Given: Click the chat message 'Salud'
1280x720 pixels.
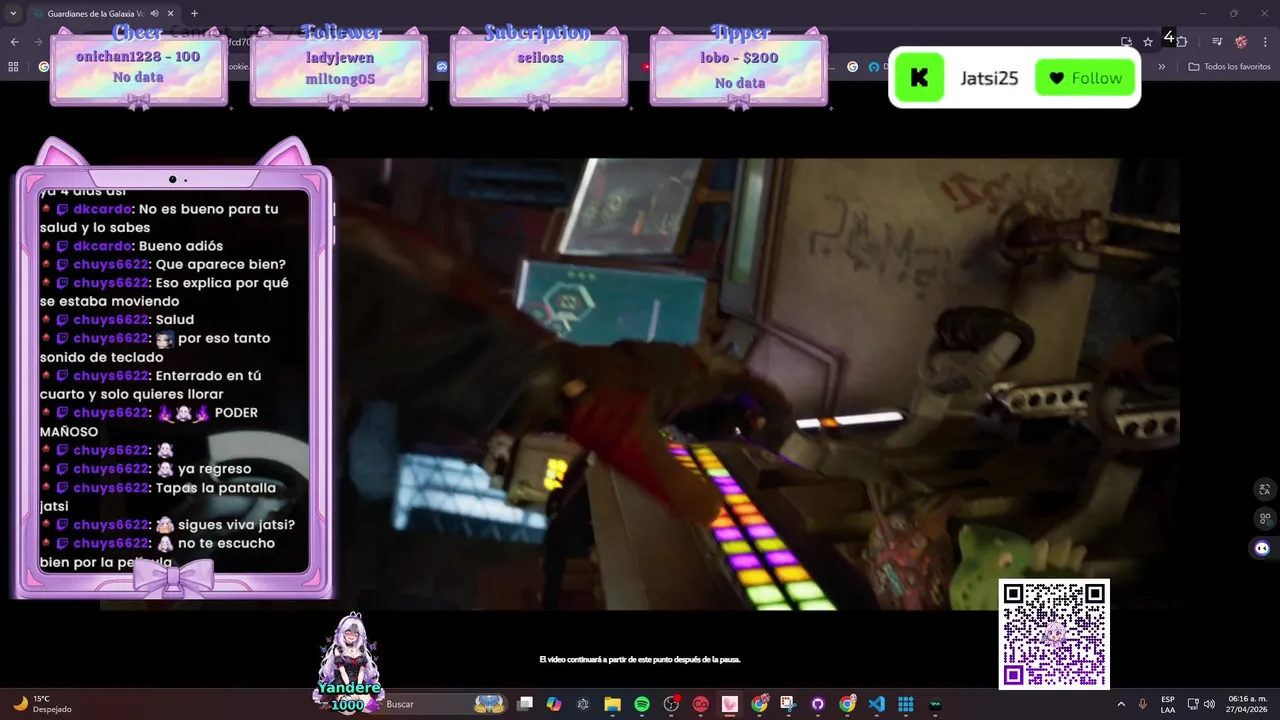Looking at the screenshot, I should point(175,320).
